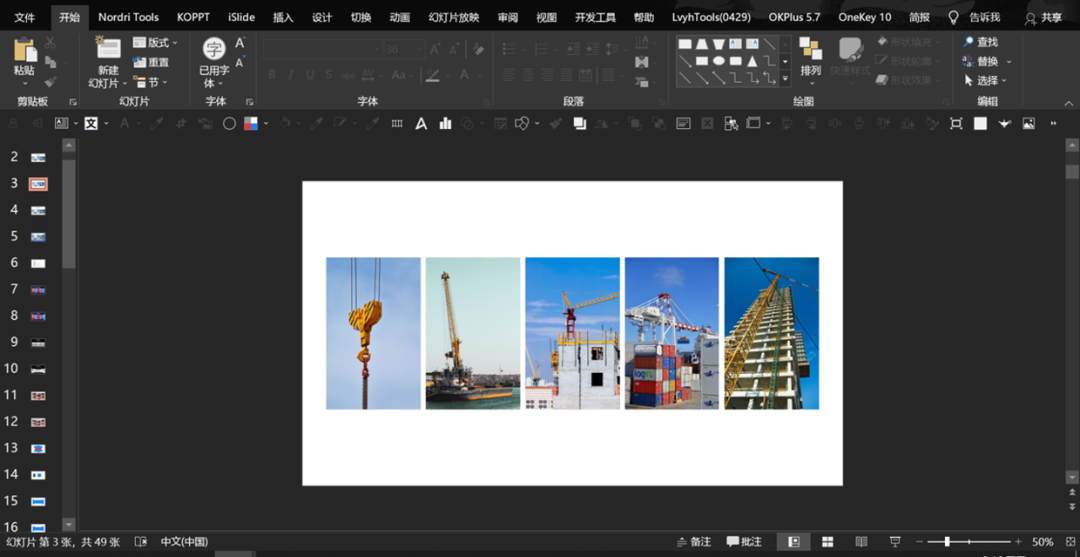This screenshot has height=557, width=1080.
Task: Click the zoom slider handle
Action: pos(947,542)
